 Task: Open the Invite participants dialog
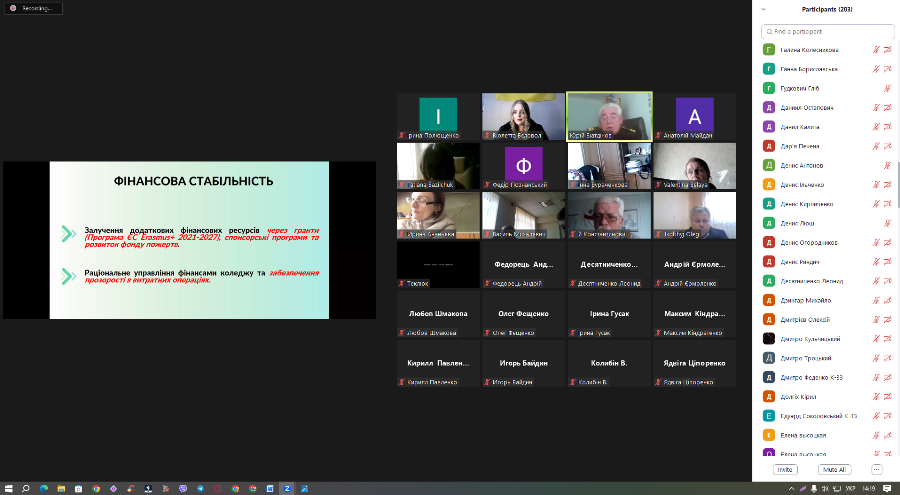tap(785, 468)
